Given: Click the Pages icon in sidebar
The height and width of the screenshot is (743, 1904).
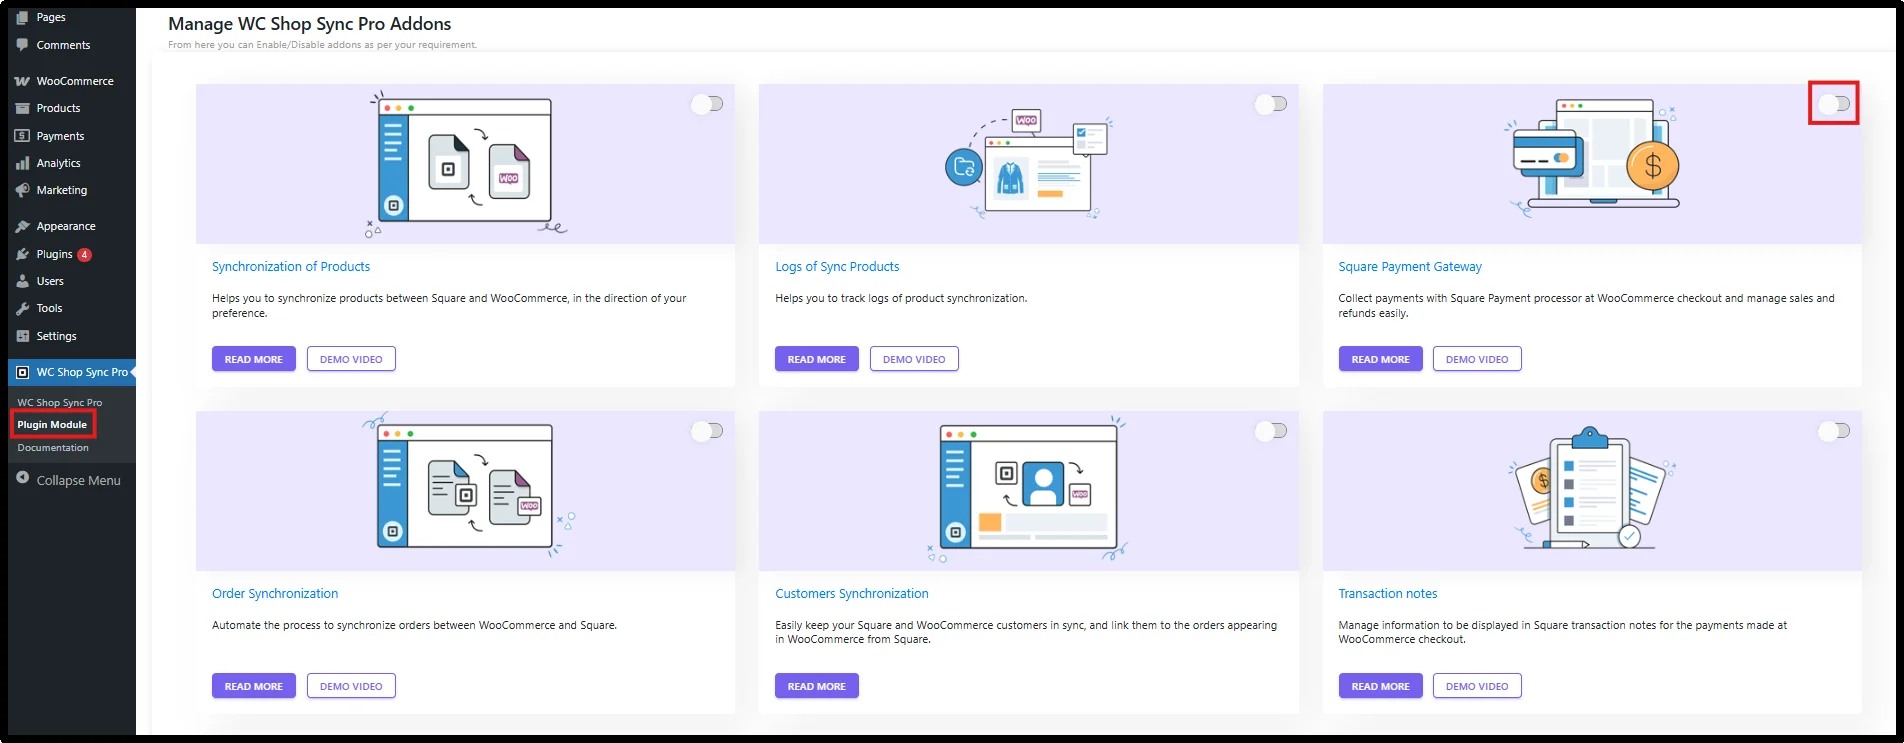Looking at the screenshot, I should (x=22, y=17).
